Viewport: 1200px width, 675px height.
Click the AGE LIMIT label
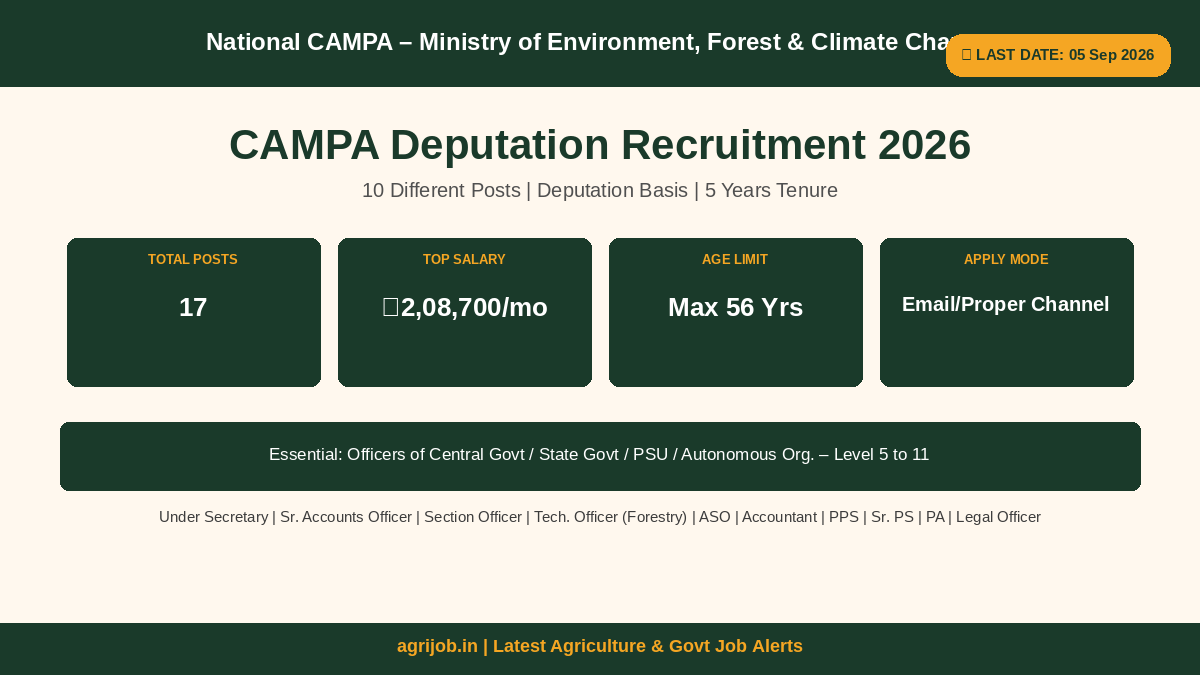735,259
